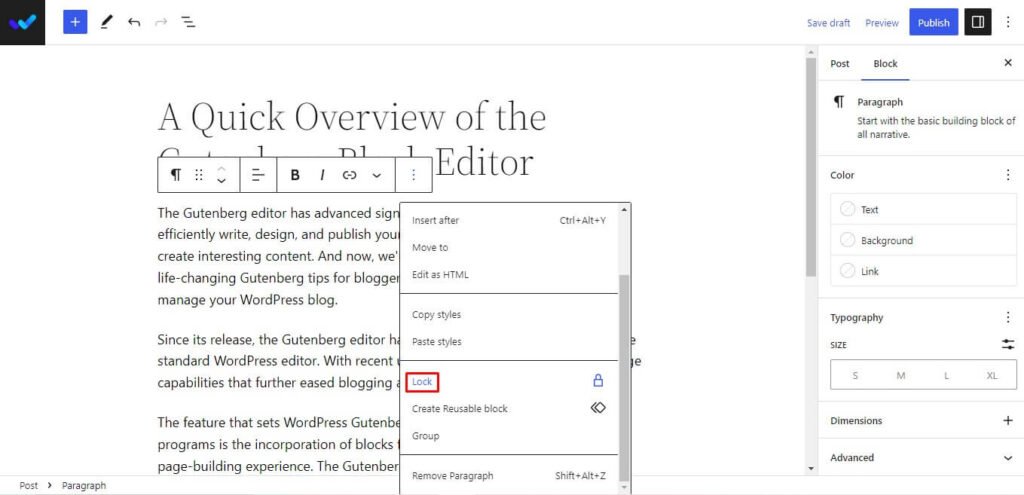Choose the Background color swatch
Image resolution: width=1024 pixels, height=495 pixels.
pyautogui.click(x=848, y=240)
